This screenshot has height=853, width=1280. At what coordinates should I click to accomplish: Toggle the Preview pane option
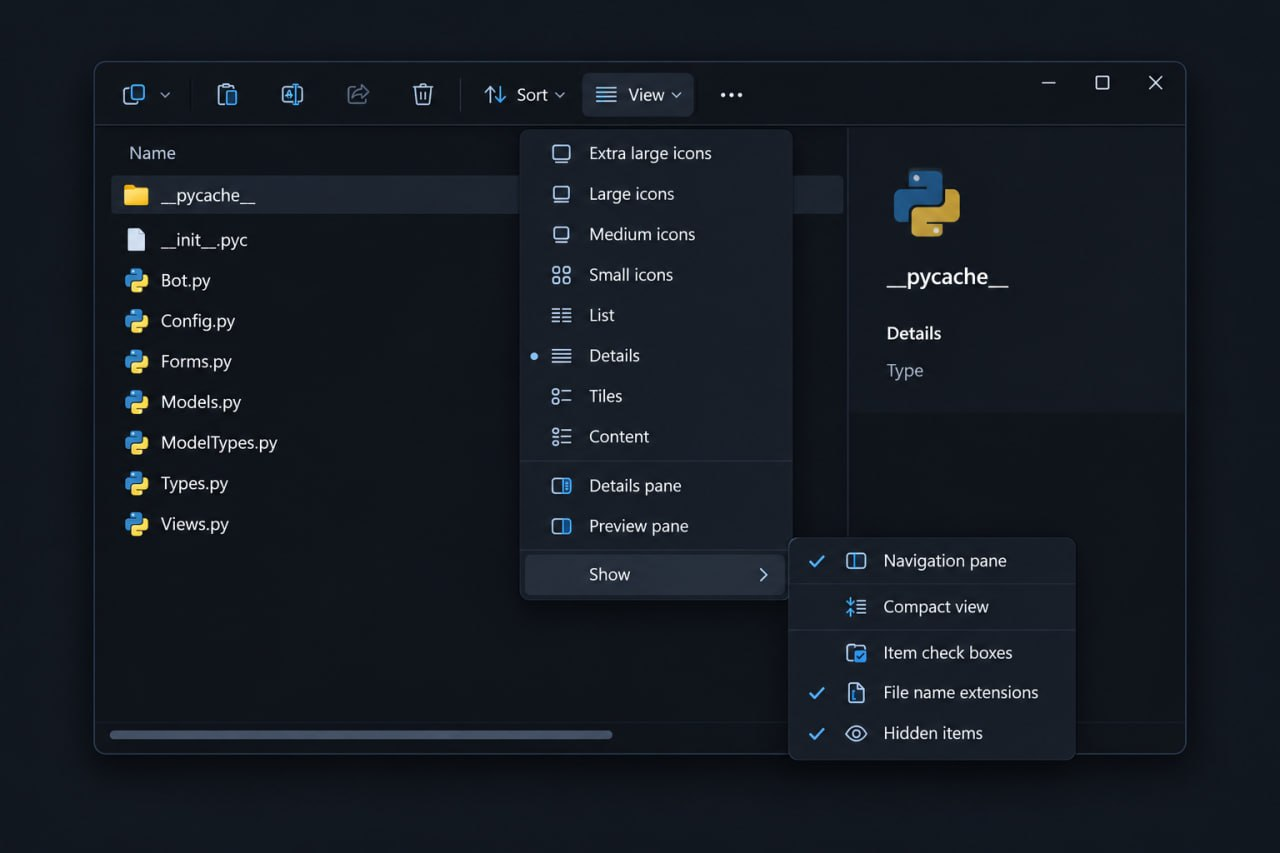tap(656, 526)
